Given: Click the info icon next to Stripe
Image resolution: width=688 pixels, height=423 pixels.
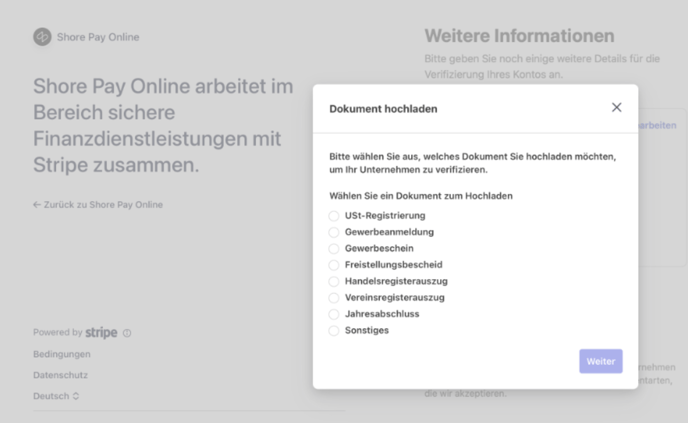Looking at the screenshot, I should click(x=127, y=333).
